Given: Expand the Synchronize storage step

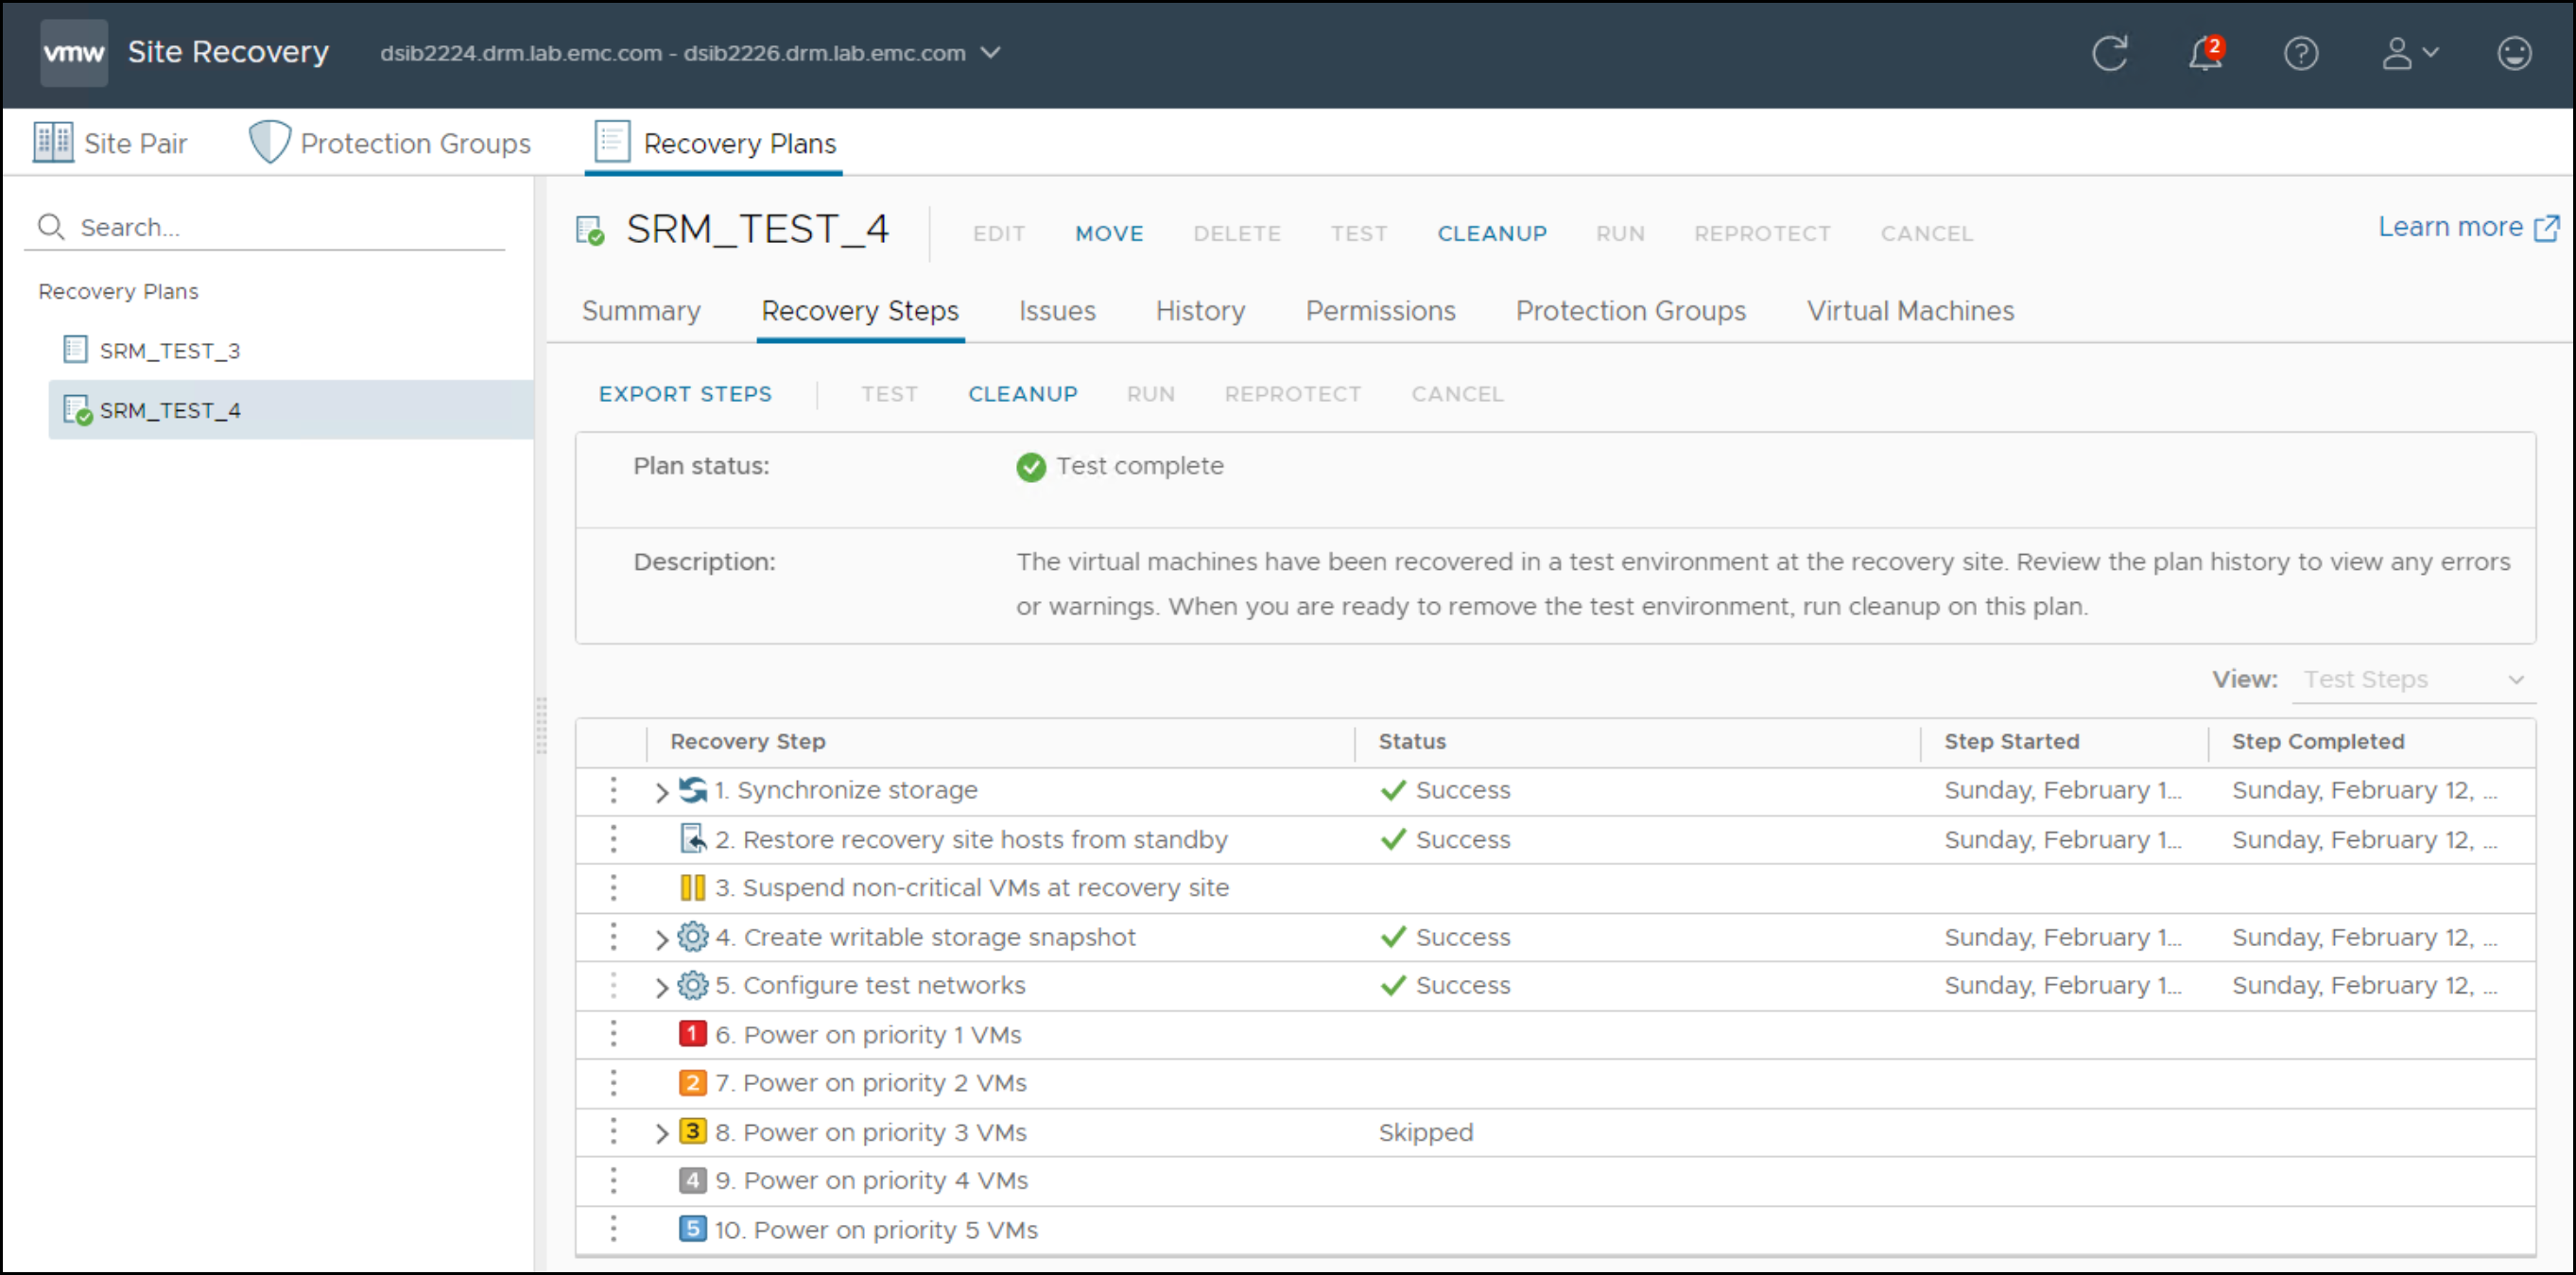Looking at the screenshot, I should pos(661,792).
